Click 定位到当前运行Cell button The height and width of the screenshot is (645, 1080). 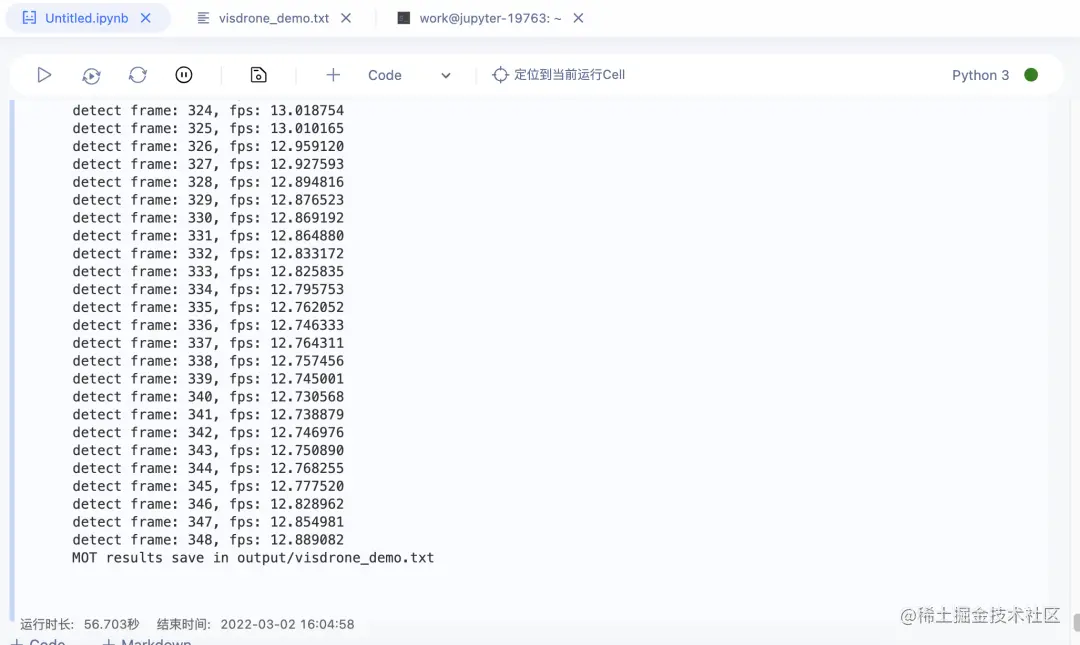tap(559, 74)
